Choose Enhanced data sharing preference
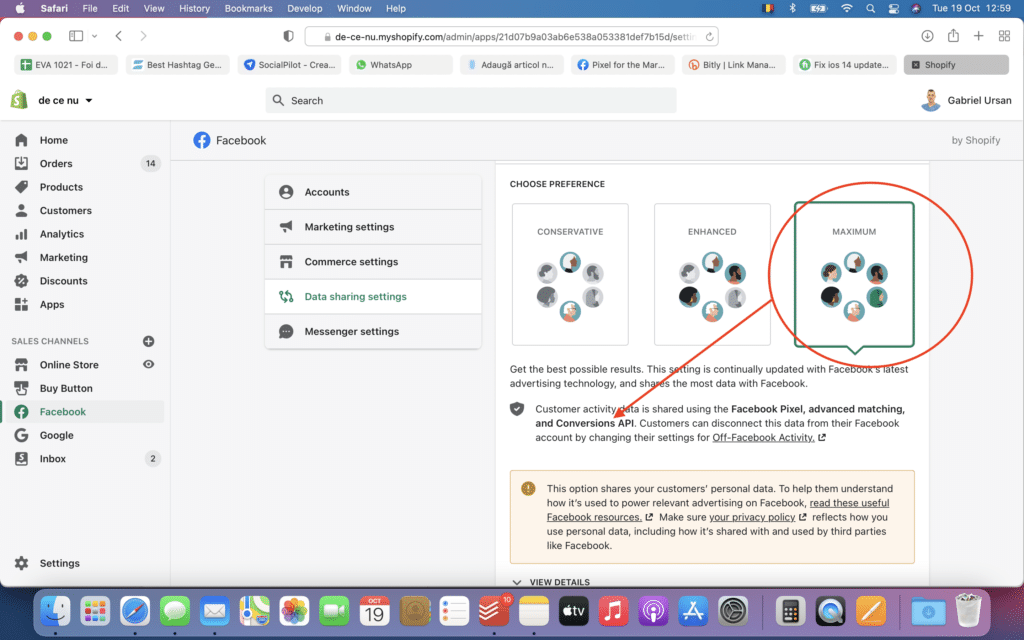Screen dimensions: 1024x640 coord(712,274)
